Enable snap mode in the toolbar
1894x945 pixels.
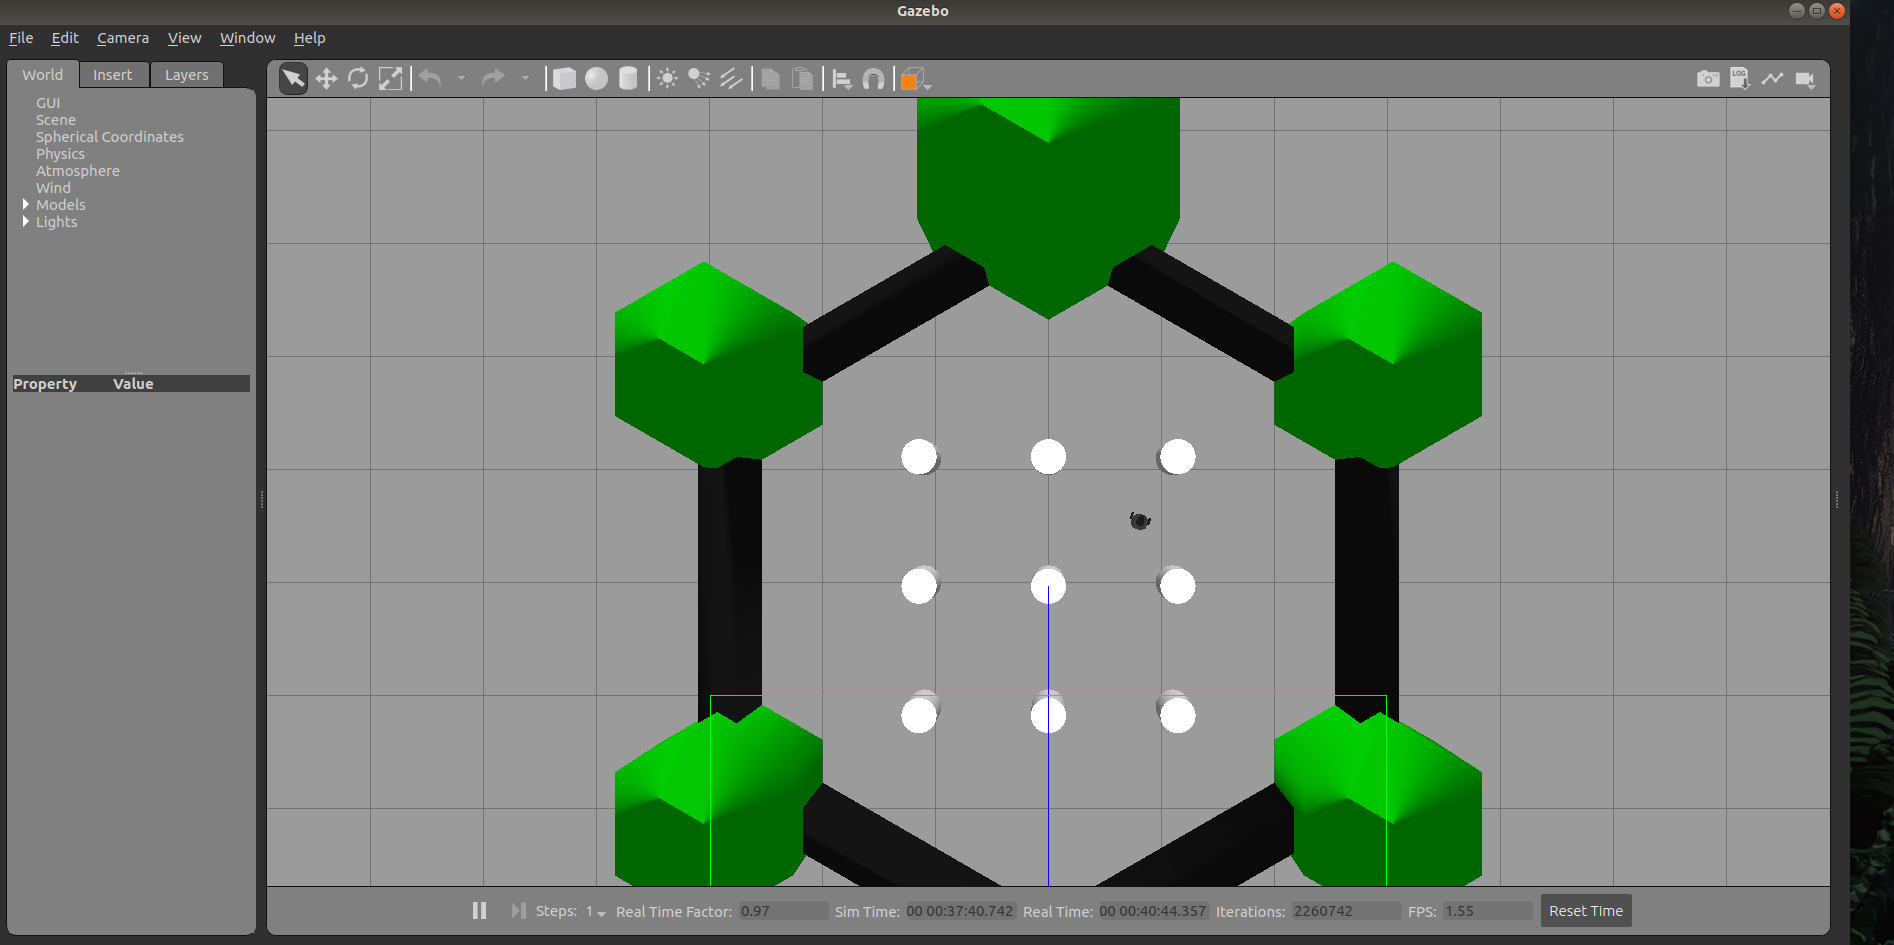click(873, 78)
